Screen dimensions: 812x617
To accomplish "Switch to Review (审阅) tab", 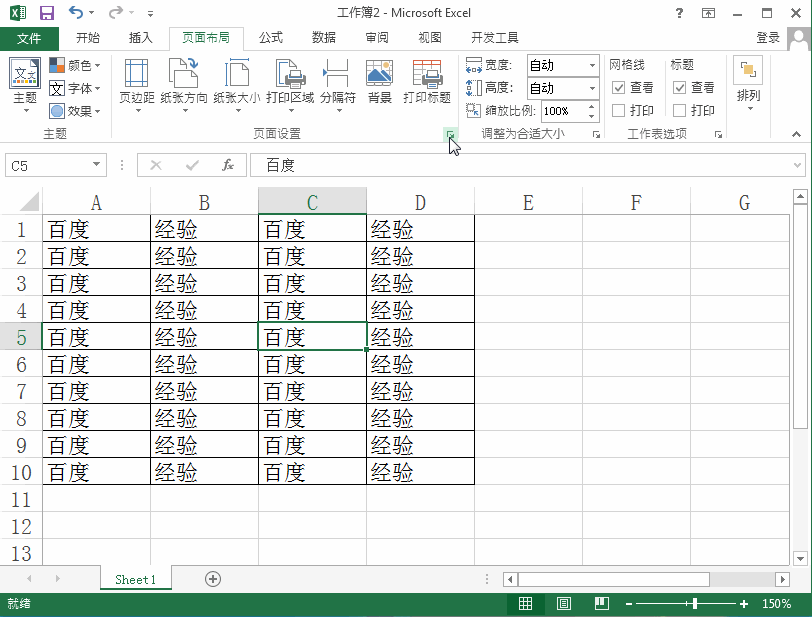I will 376,37.
